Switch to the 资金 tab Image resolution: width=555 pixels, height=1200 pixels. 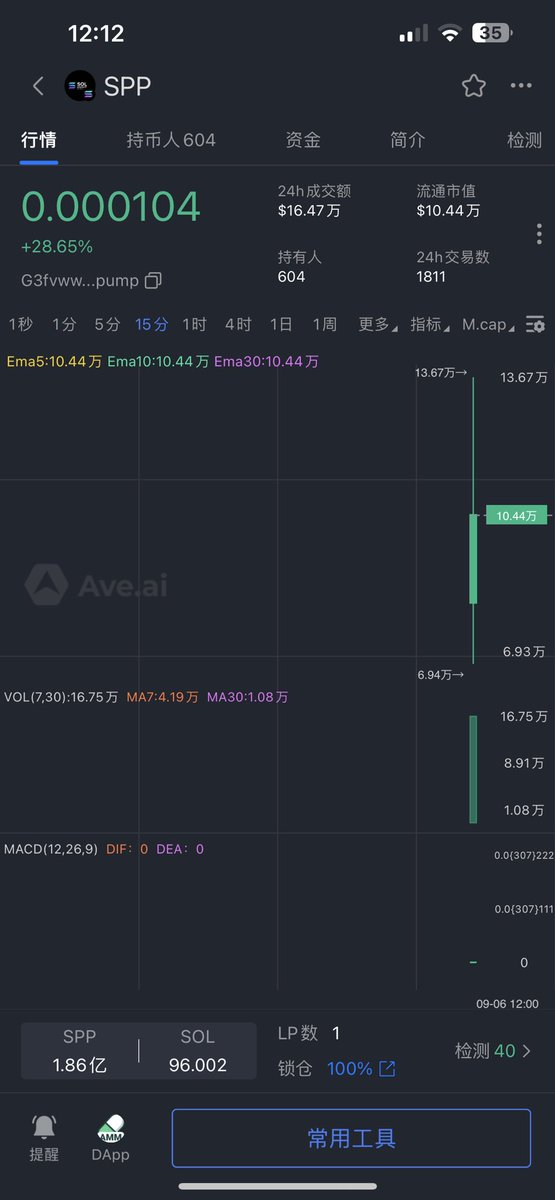[x=303, y=140]
